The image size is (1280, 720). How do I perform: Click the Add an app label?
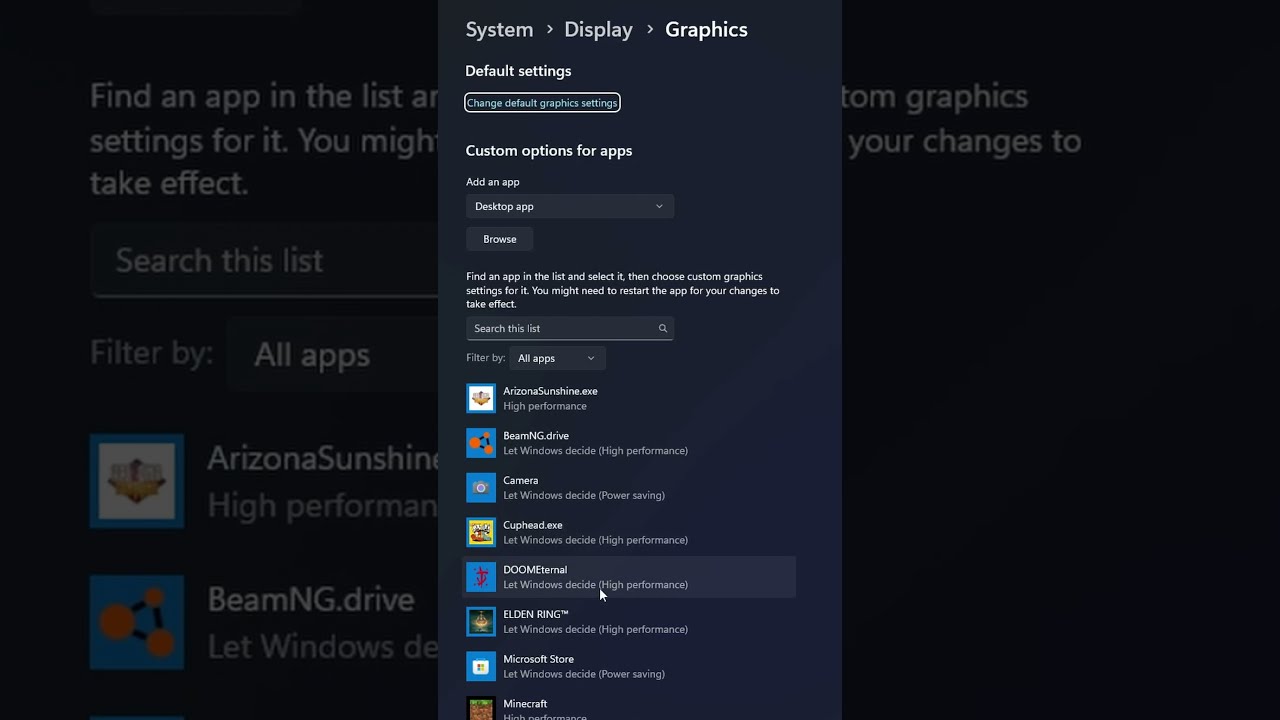tap(493, 182)
